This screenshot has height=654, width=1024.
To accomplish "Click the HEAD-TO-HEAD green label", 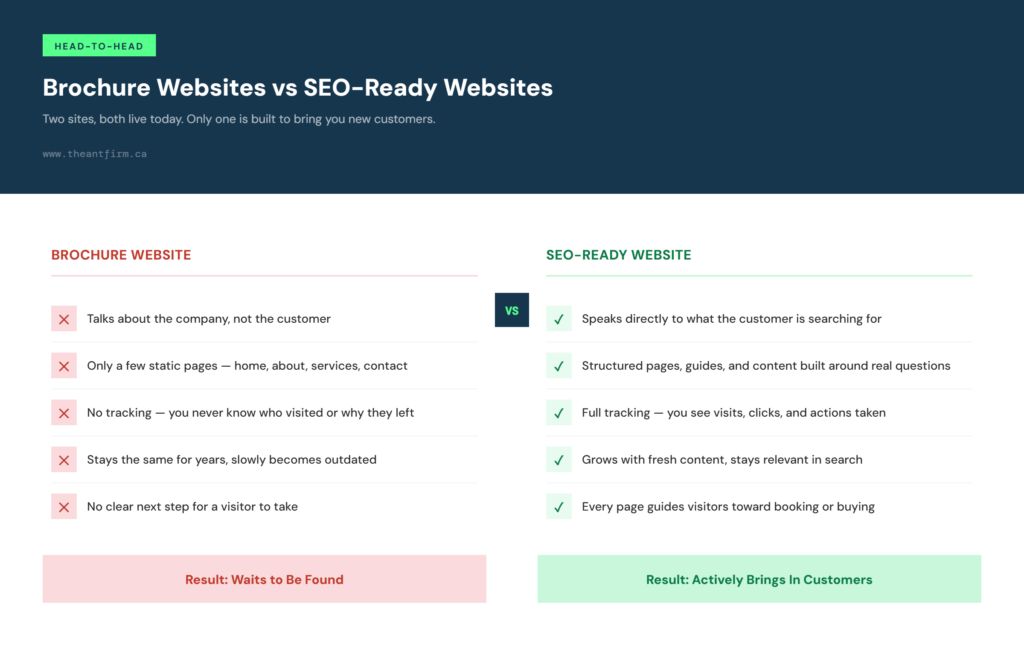I will pos(99,46).
